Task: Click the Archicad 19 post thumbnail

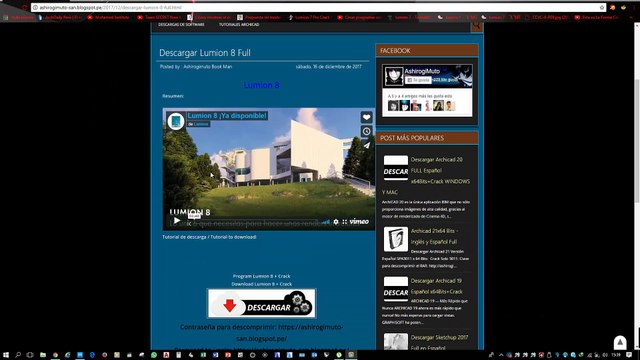Action: click(396, 289)
